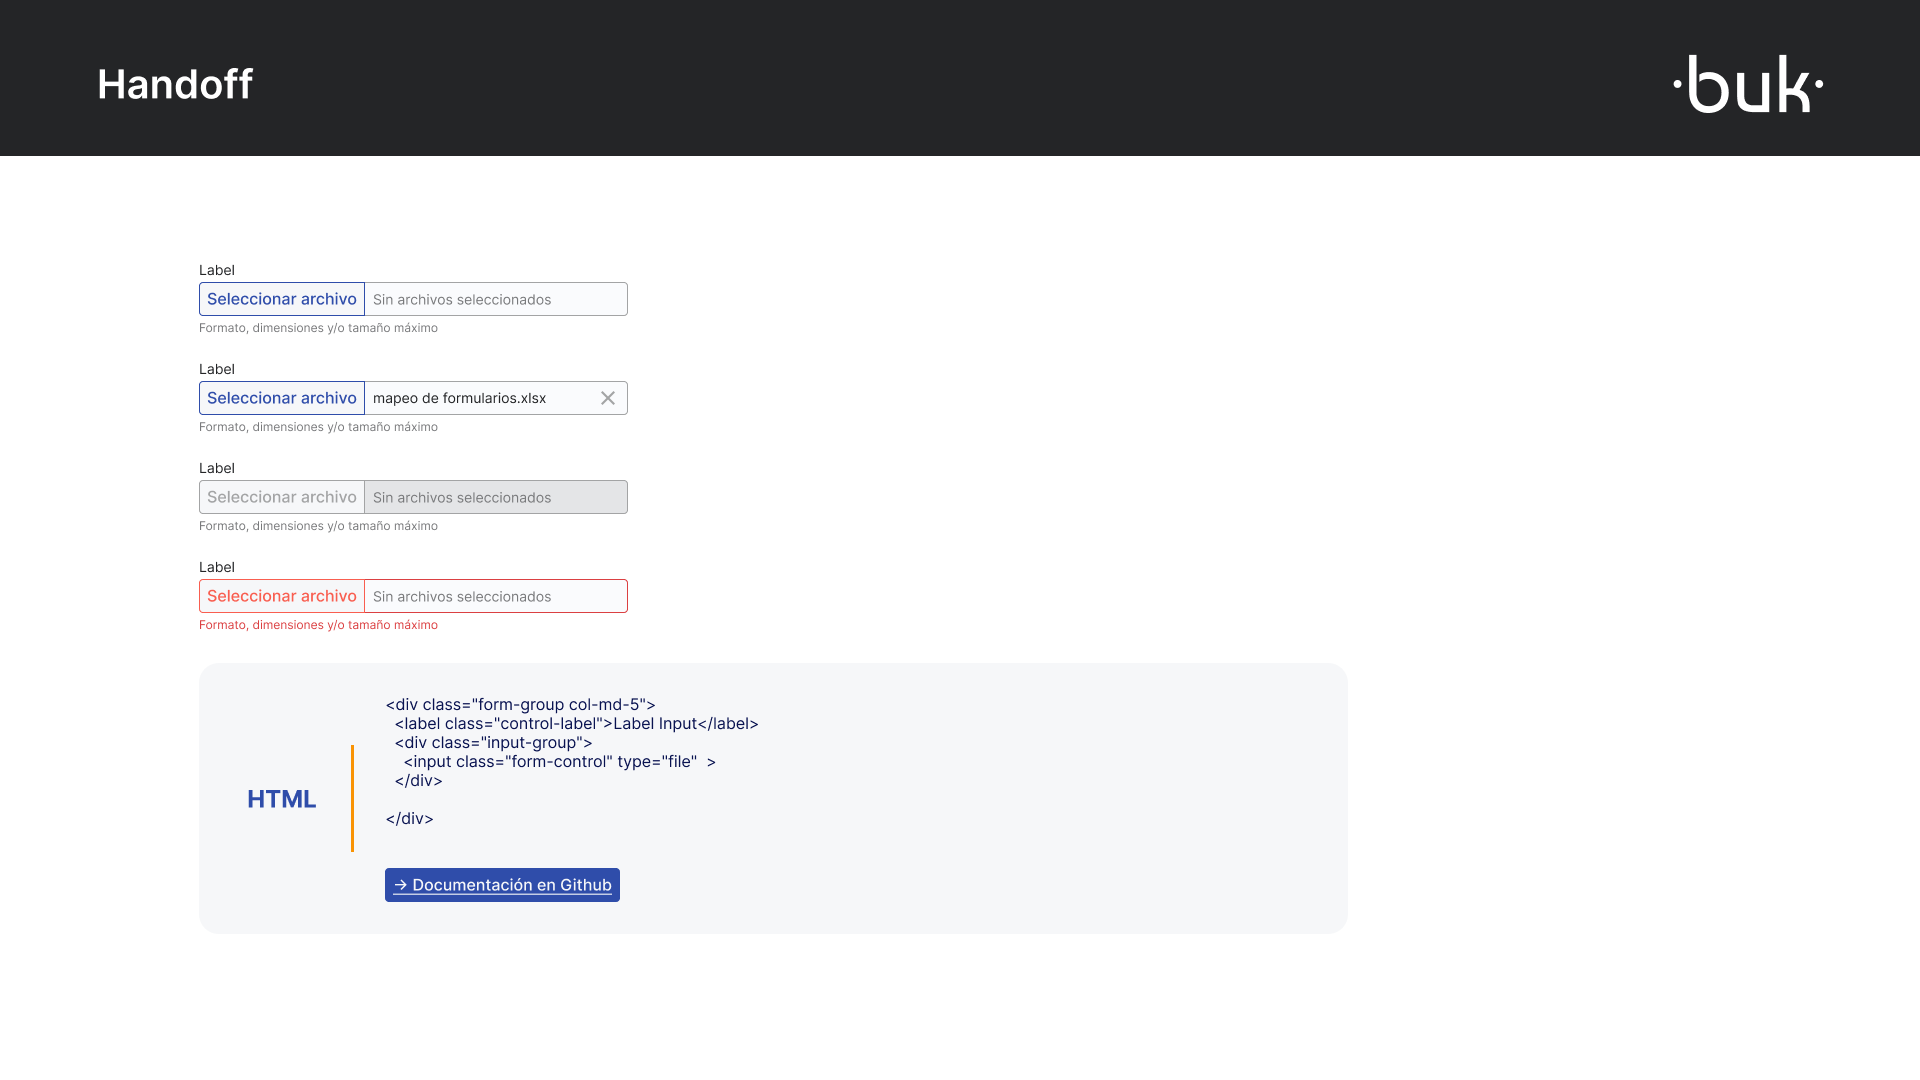Click the buk logo in the header

click(1748, 84)
